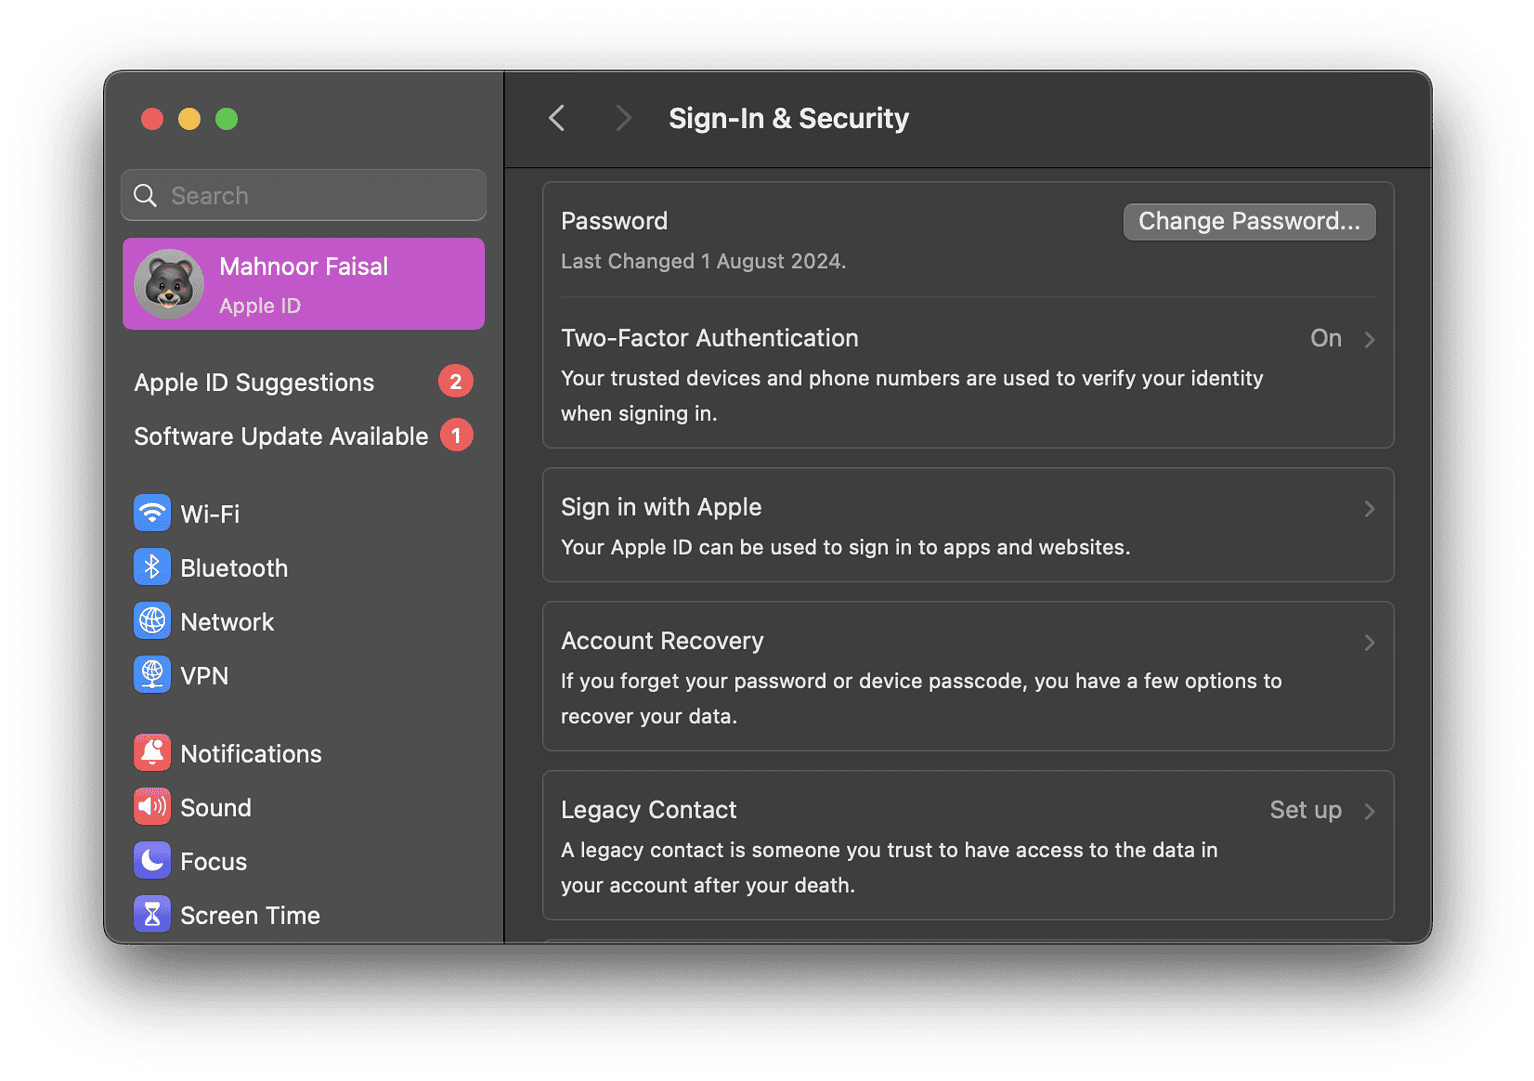Open Software Update Available notification
Viewport: 1534px width, 1081px height.
point(281,436)
